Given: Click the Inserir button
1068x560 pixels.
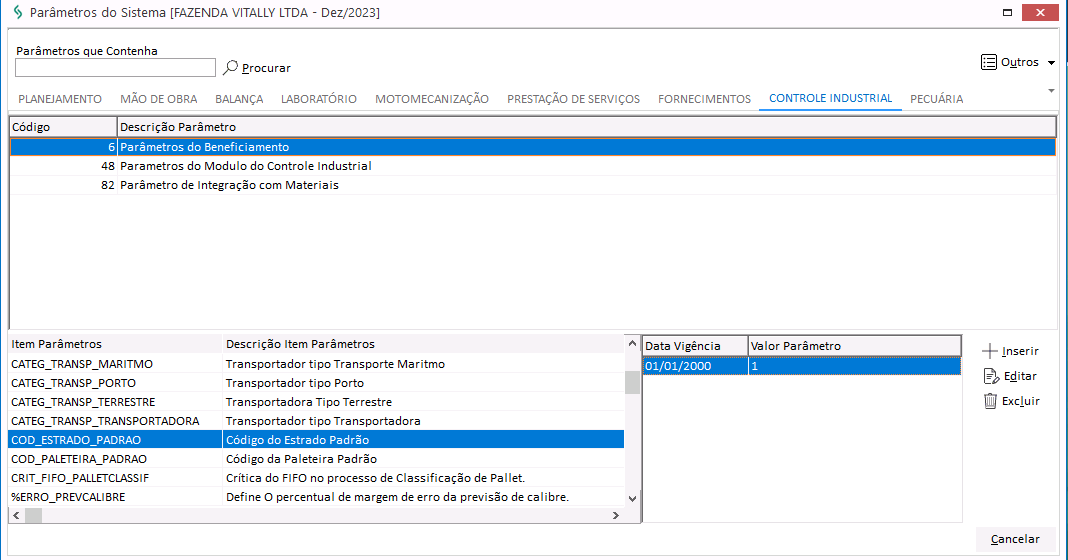Looking at the screenshot, I should click(1010, 352).
